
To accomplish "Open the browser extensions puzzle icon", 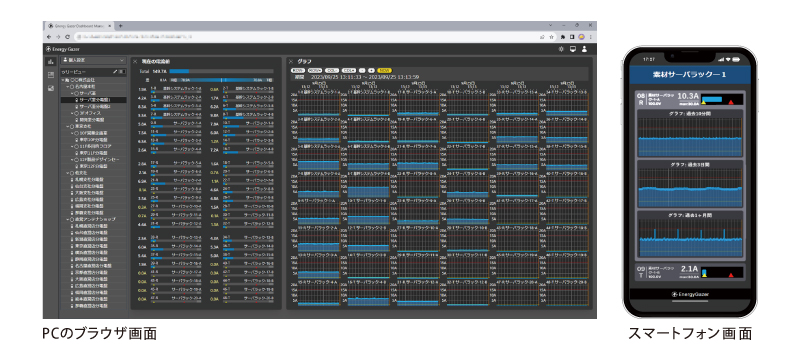I will coord(563,37).
